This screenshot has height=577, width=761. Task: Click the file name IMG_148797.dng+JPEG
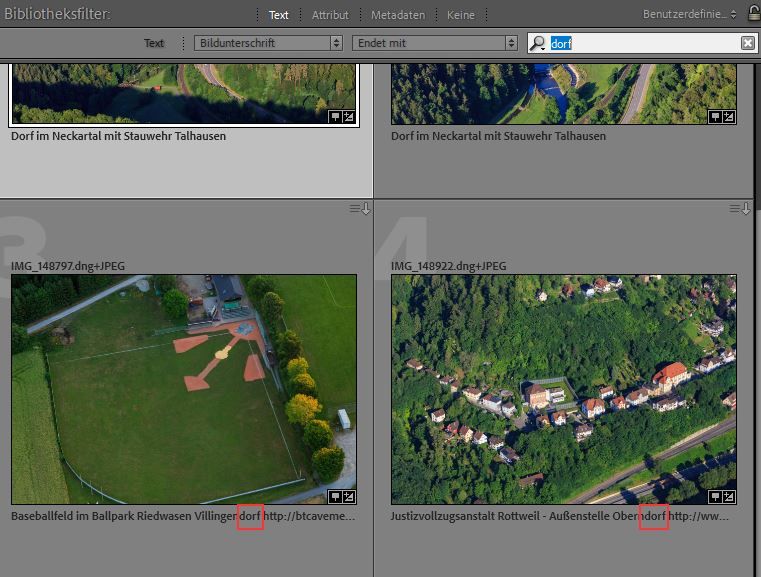click(68, 266)
